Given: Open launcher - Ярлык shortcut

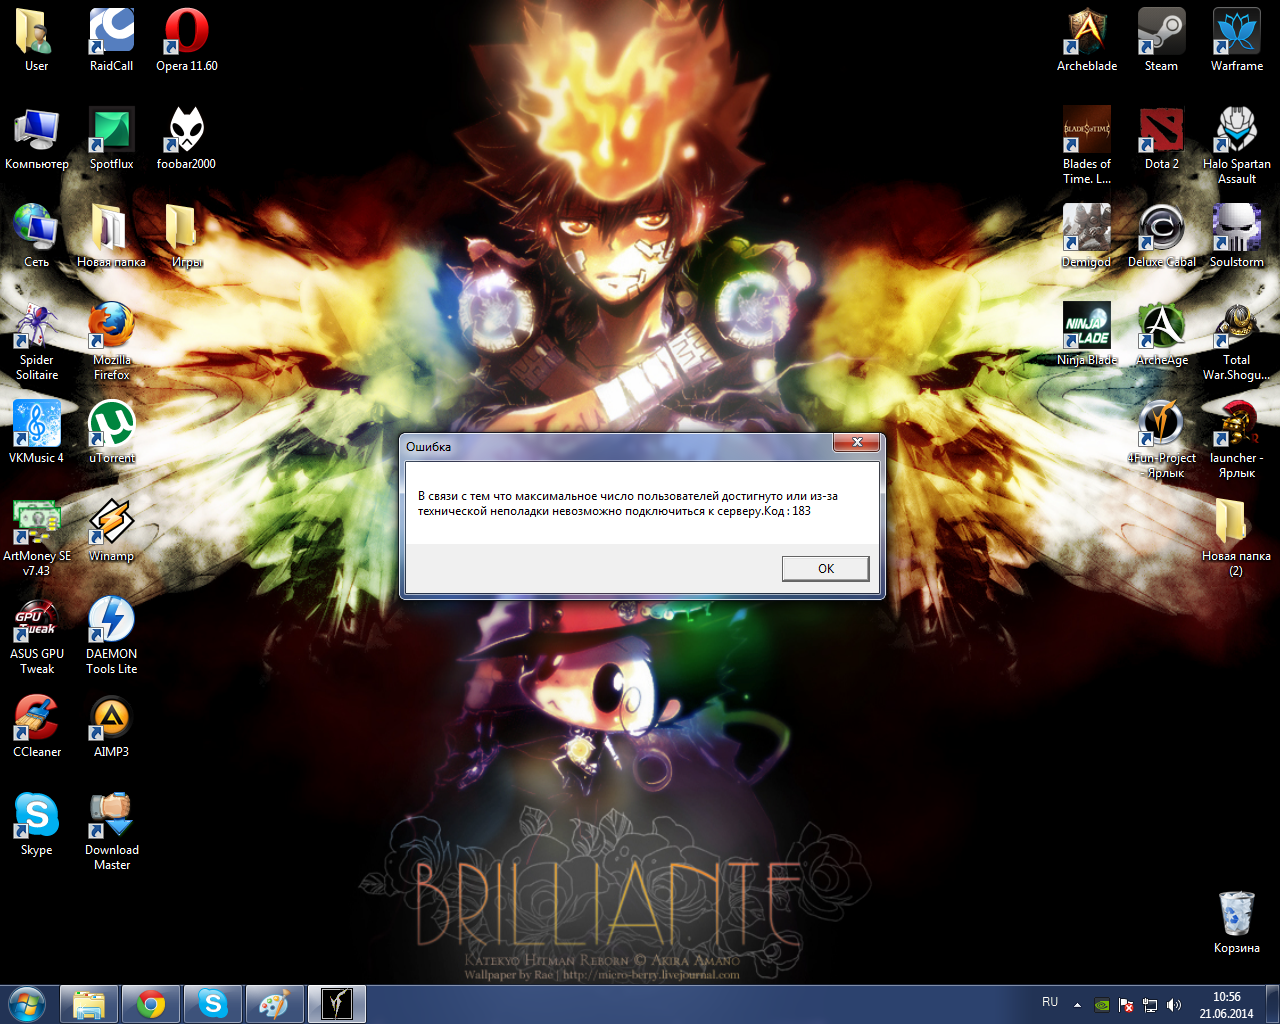Looking at the screenshot, I should pyautogui.click(x=1237, y=440).
